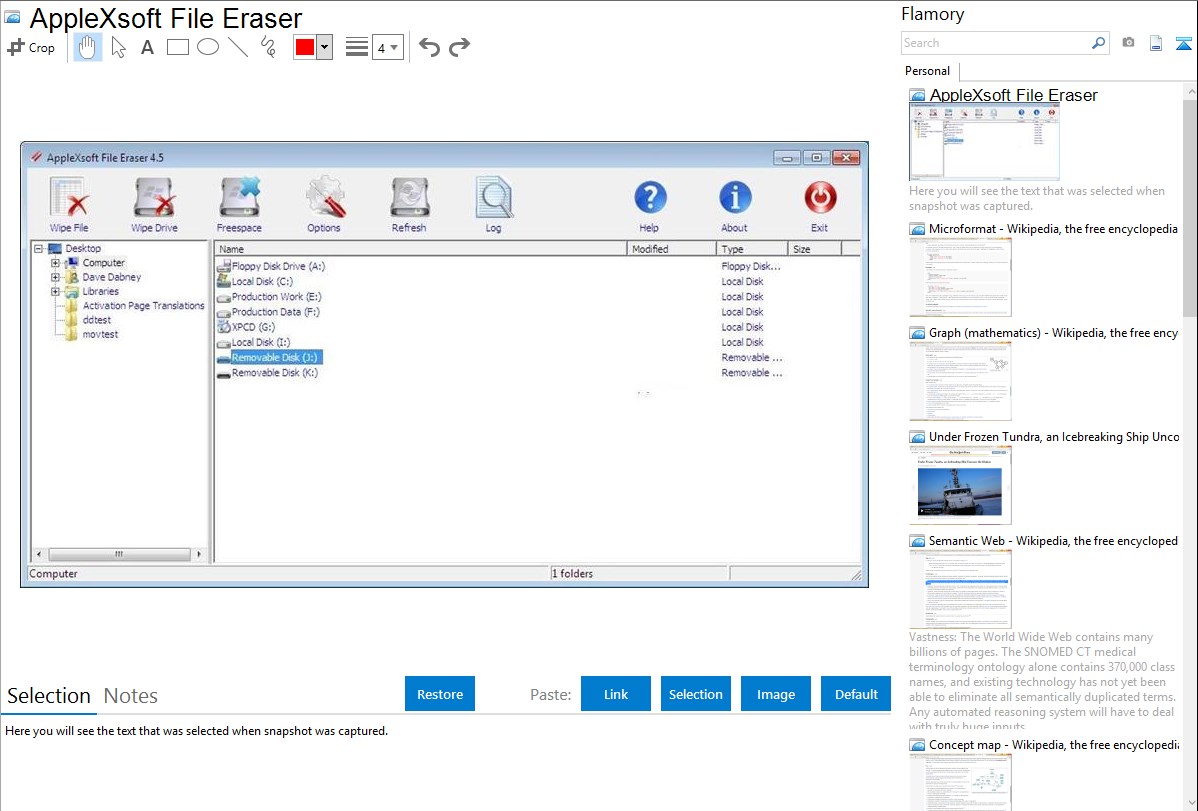This screenshot has width=1198, height=811.
Task: Sort list by Size column header
Action: click(x=814, y=249)
